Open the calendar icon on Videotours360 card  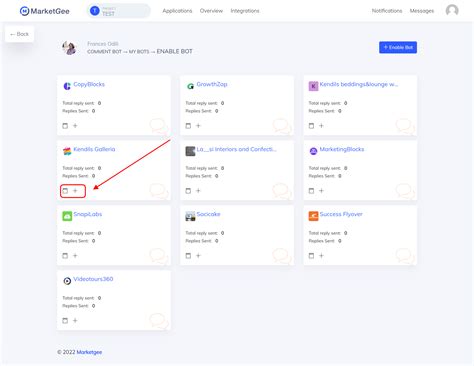pyautogui.click(x=65, y=321)
